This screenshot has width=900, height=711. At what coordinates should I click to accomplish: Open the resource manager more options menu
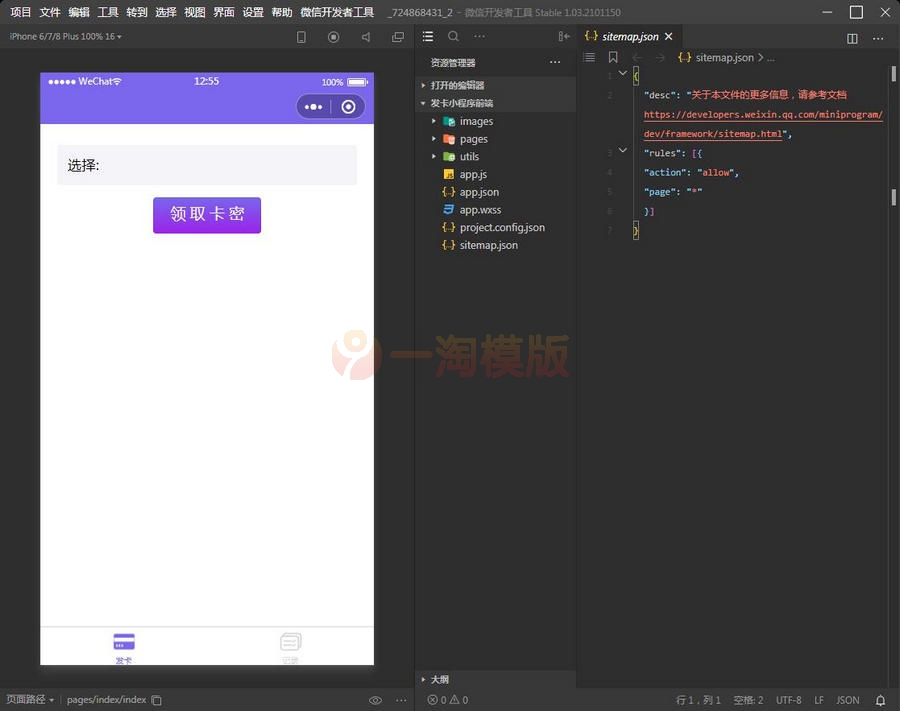click(x=554, y=62)
